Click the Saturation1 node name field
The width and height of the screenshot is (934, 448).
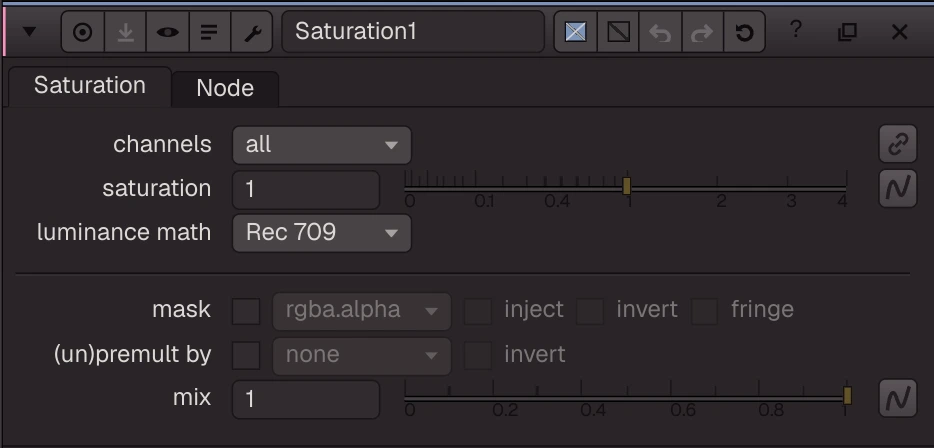pyautogui.click(x=413, y=32)
